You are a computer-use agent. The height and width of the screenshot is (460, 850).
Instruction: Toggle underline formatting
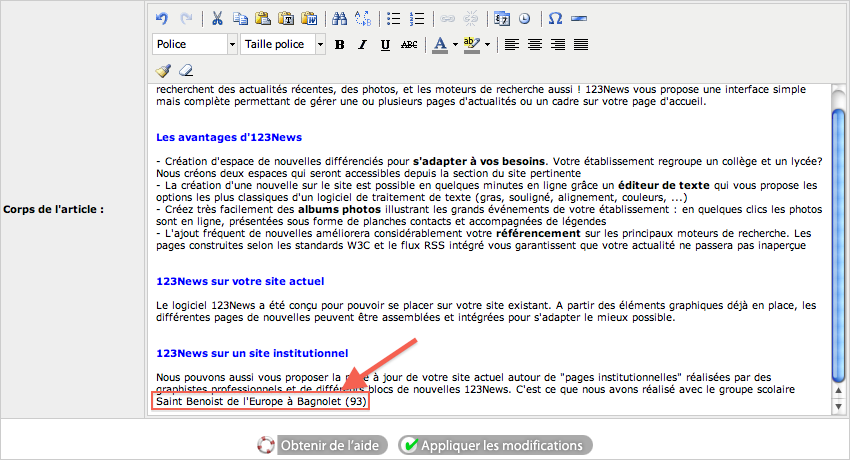[385, 45]
